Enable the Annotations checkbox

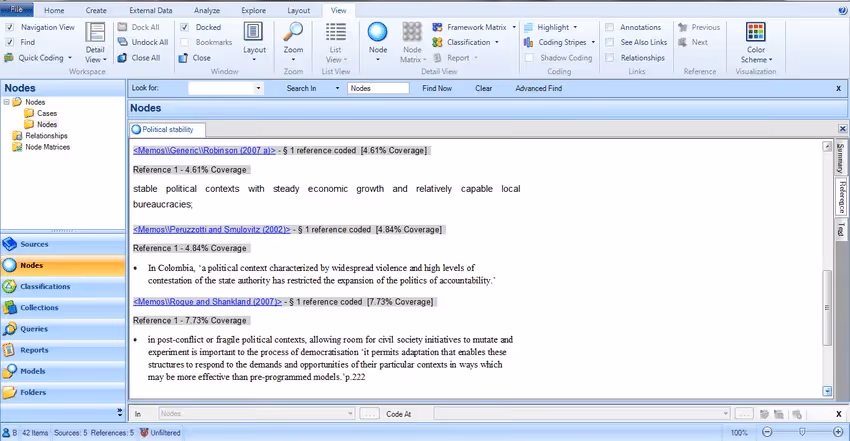point(610,27)
